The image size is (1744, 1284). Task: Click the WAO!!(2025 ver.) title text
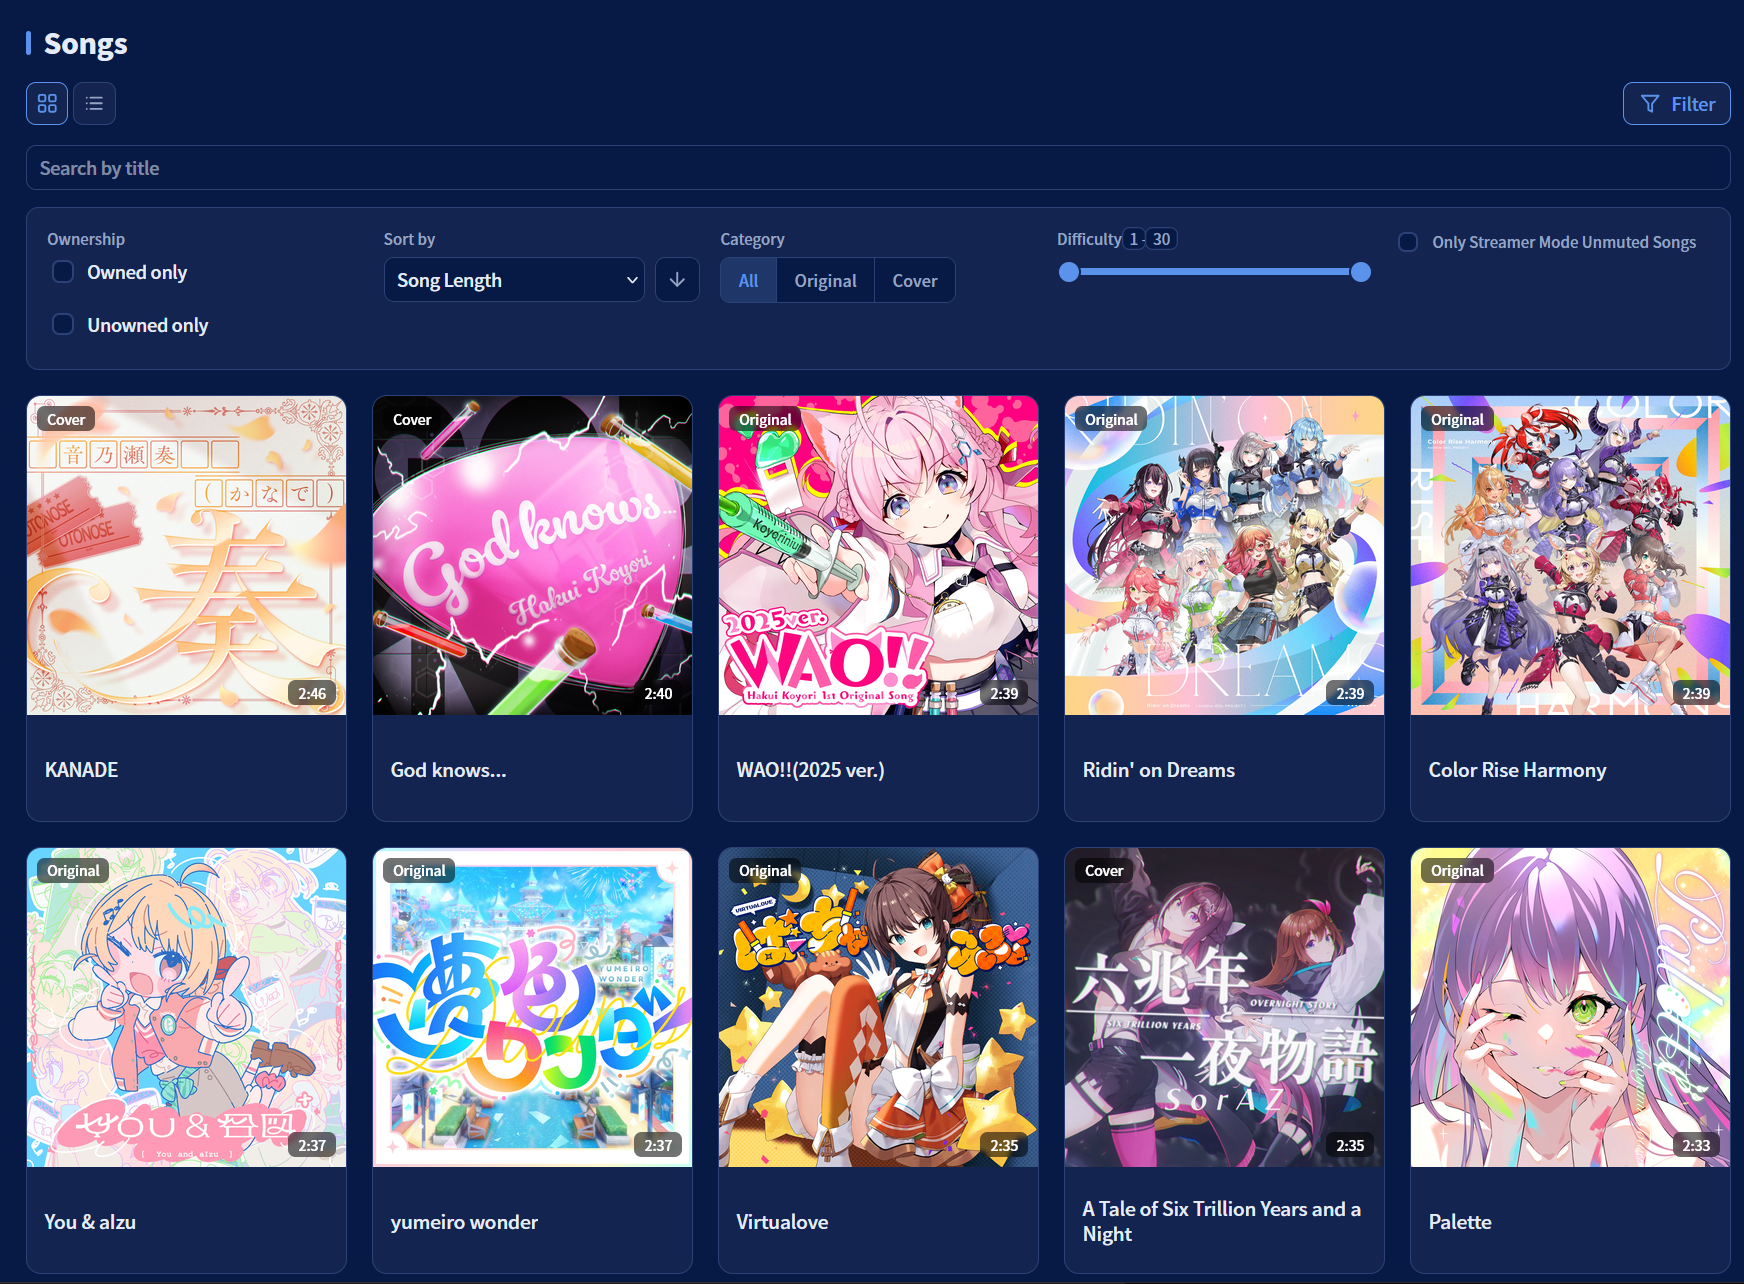tap(811, 770)
